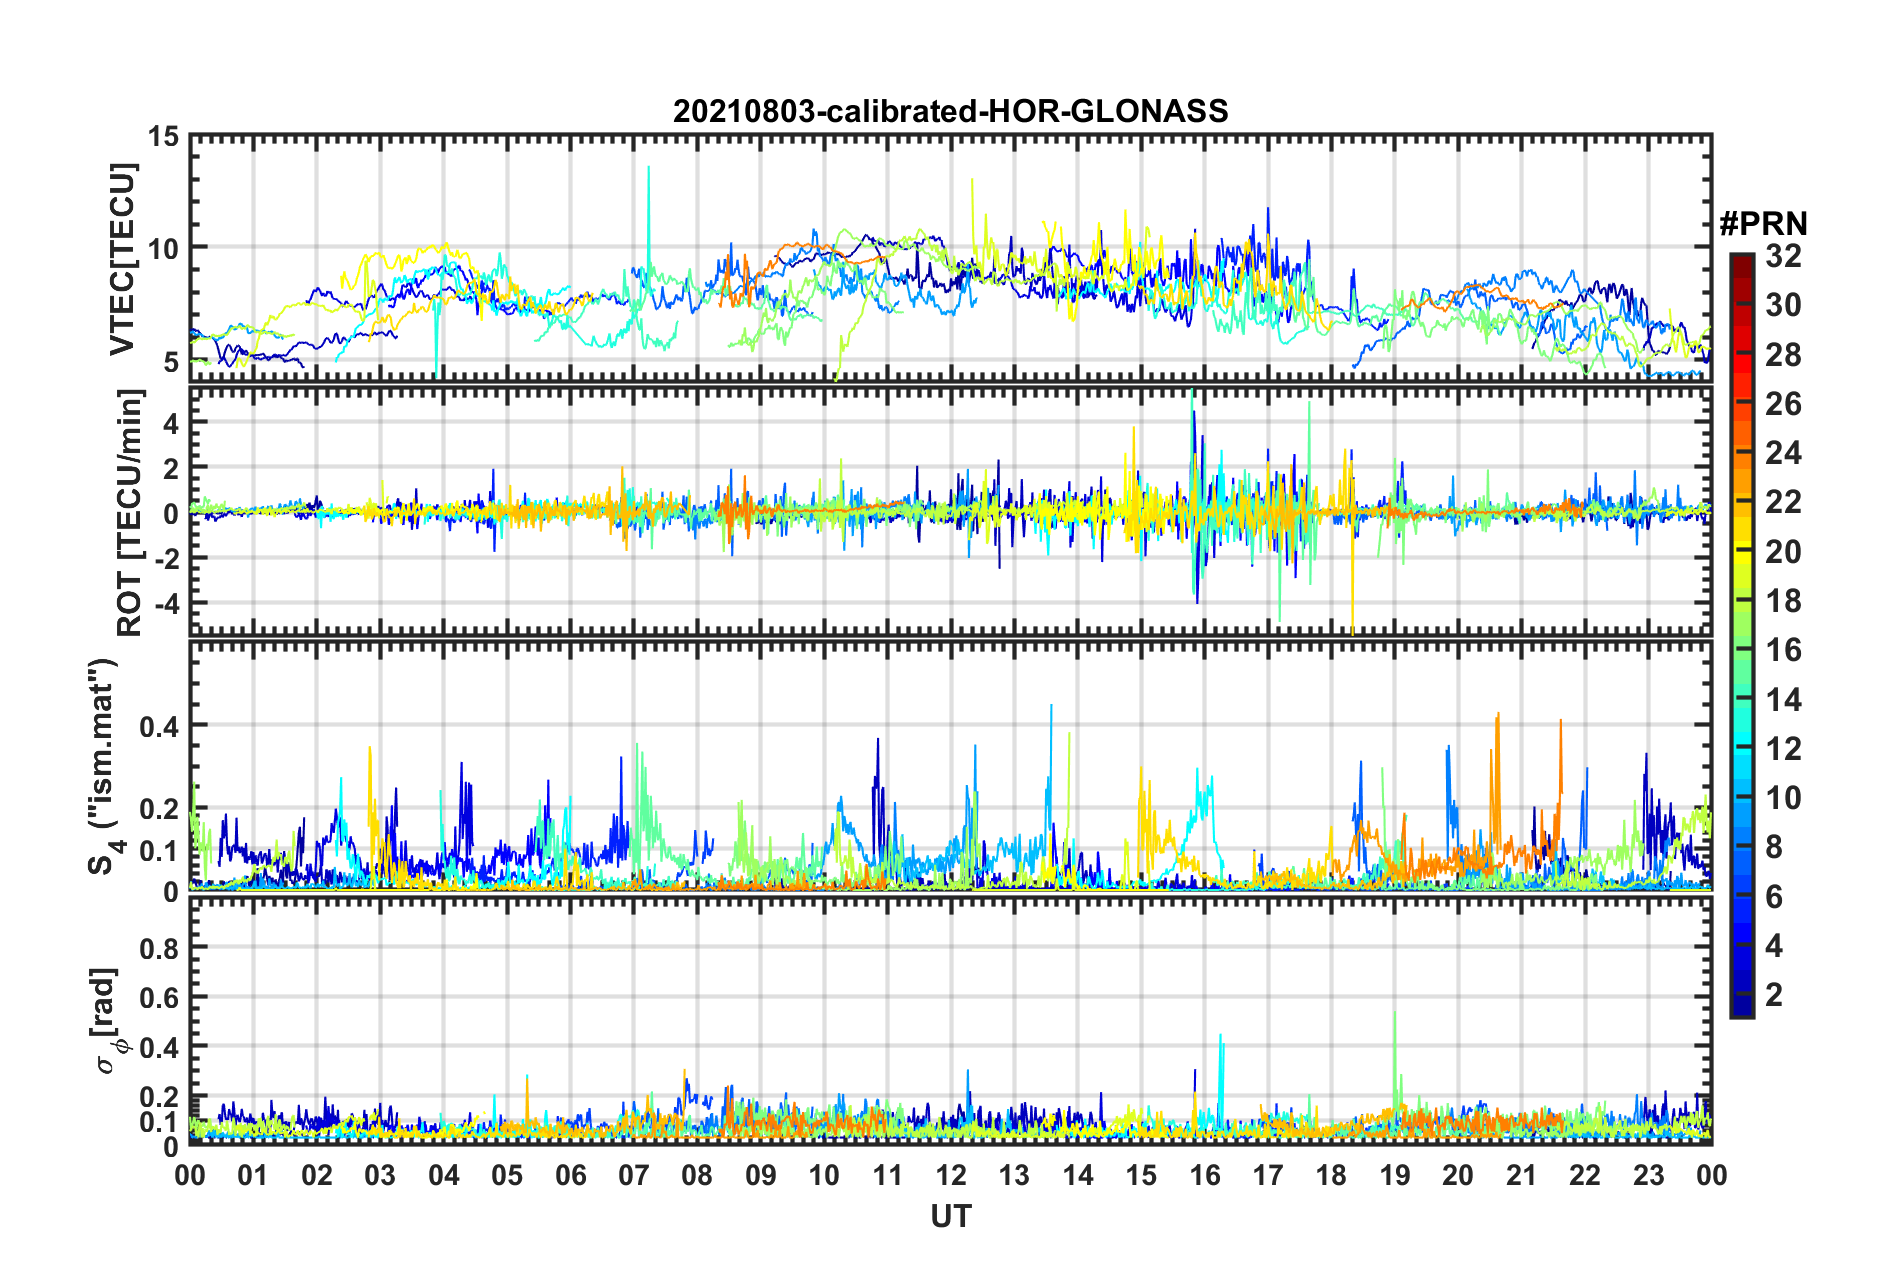Click the sigma phi [rad] axis label
1902x1272 pixels.
click(x=108, y=1021)
